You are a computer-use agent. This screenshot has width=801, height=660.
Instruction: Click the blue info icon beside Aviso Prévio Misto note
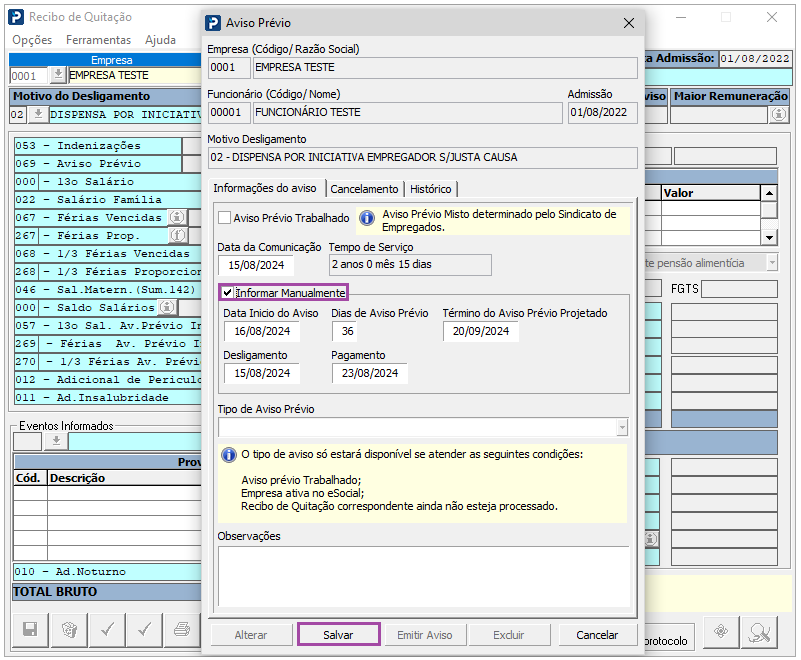(367, 218)
